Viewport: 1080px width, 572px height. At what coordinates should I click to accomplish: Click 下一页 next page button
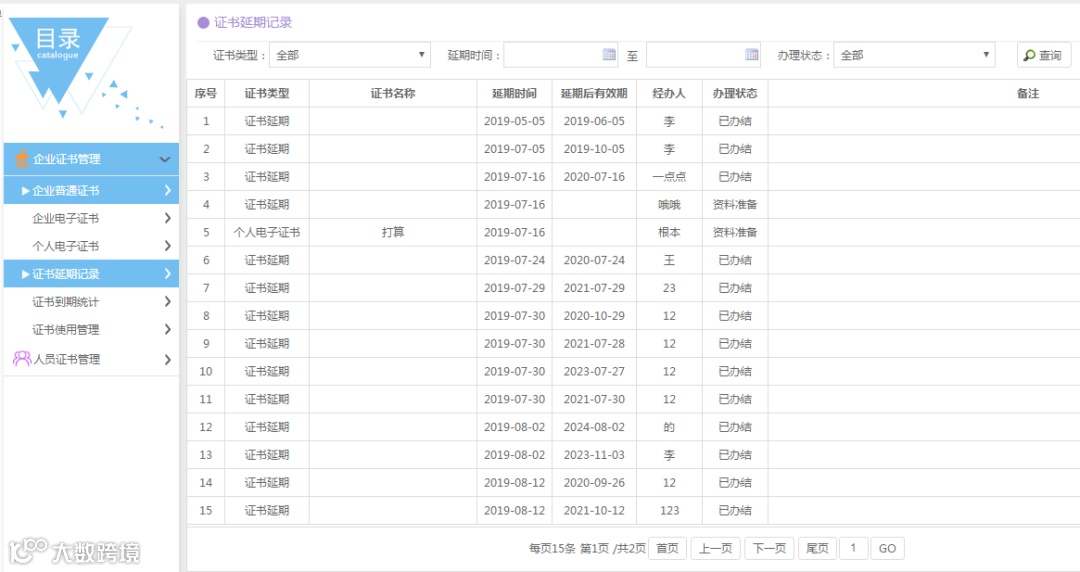[769, 549]
